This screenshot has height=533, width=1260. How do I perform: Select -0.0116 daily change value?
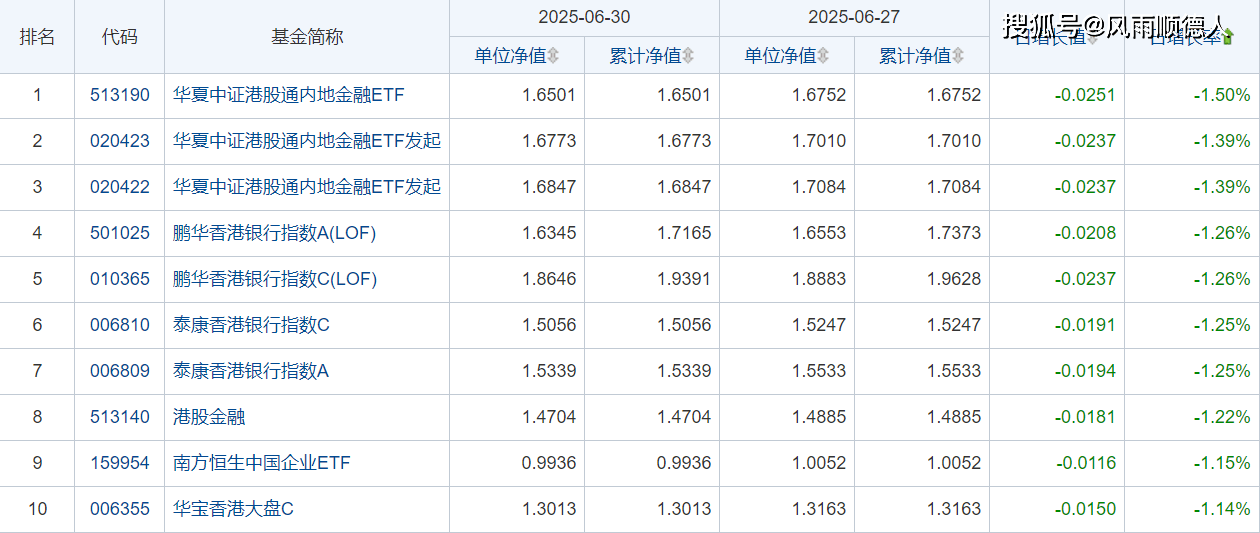(1085, 464)
